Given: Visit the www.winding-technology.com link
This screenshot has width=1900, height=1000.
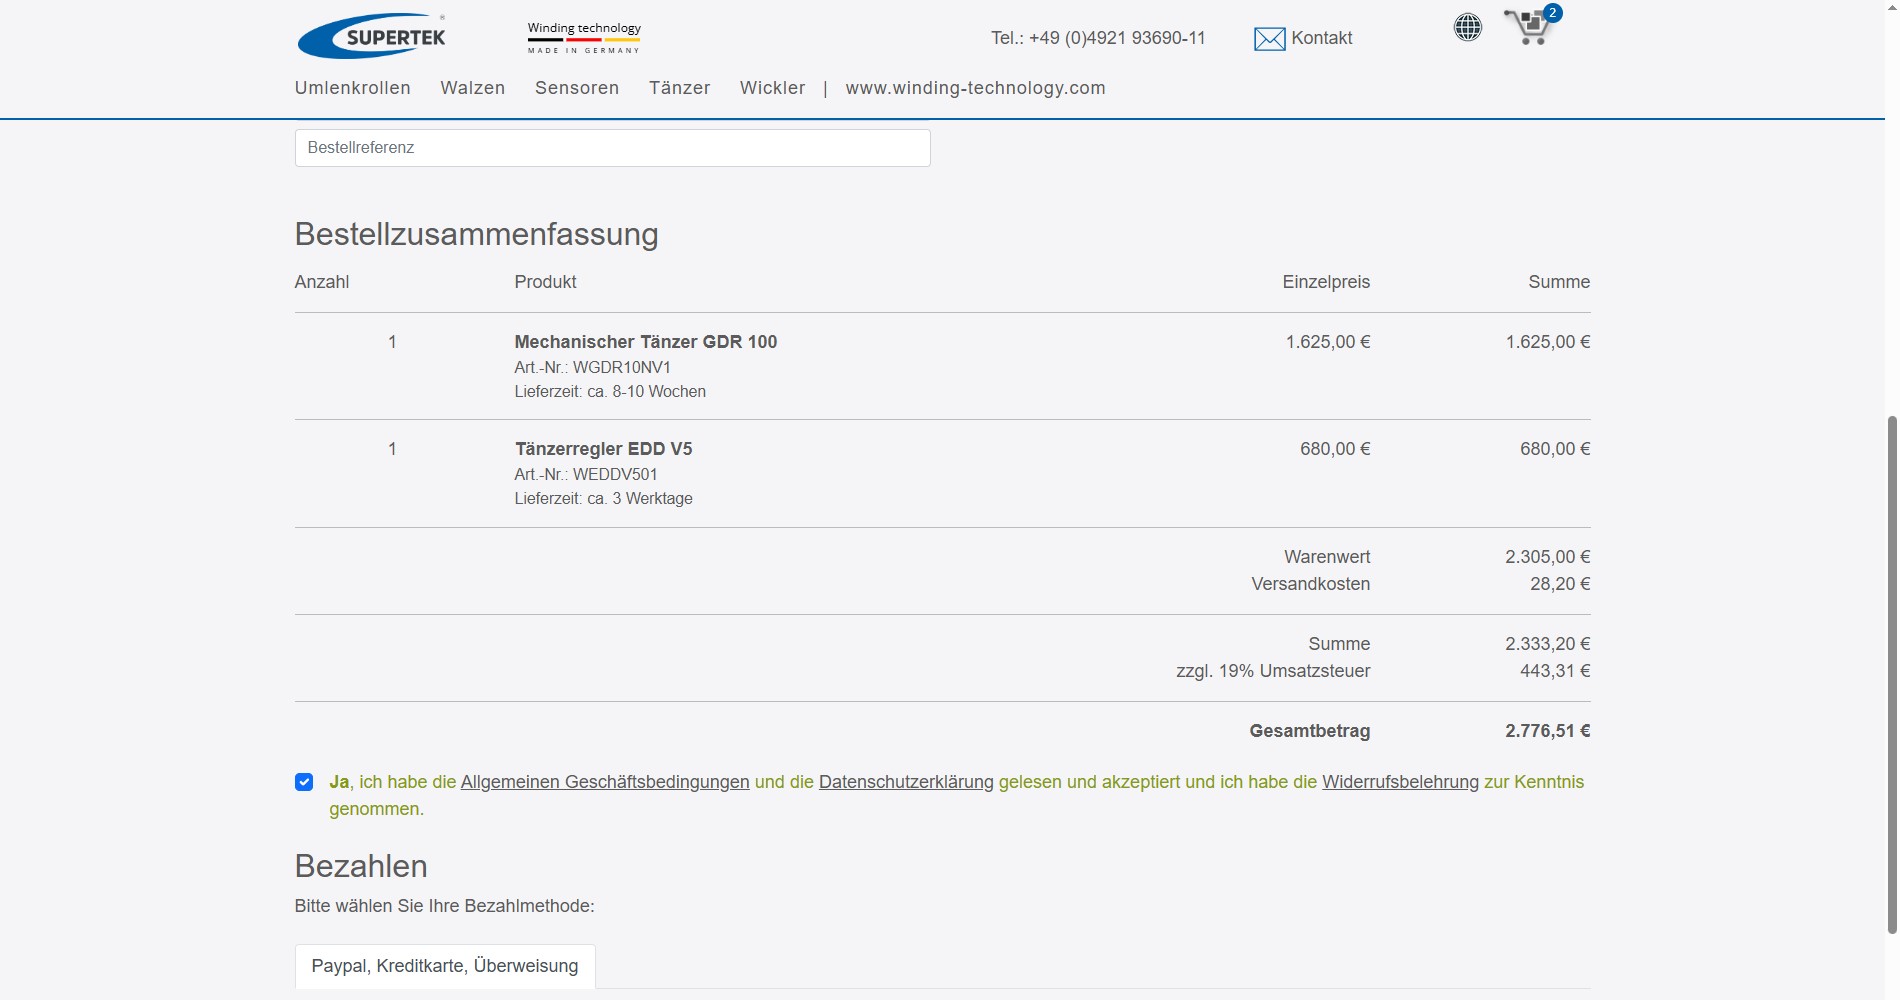Looking at the screenshot, I should pyautogui.click(x=975, y=88).
